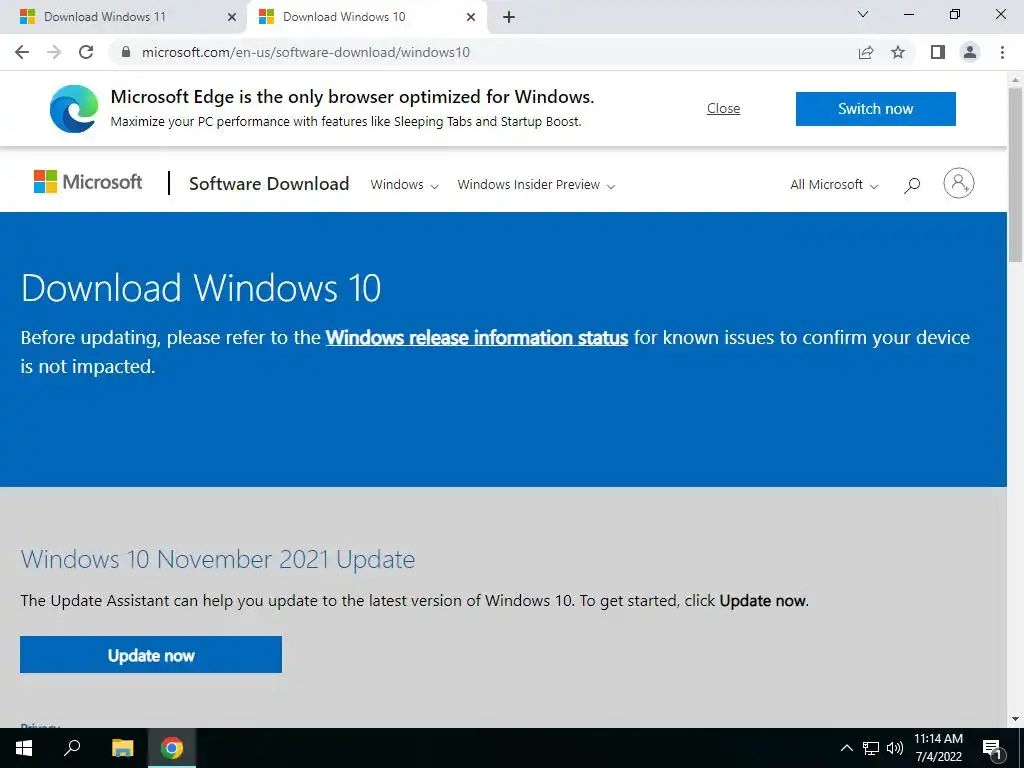
Task: Expand the All Microsoft dropdown
Action: click(x=834, y=185)
